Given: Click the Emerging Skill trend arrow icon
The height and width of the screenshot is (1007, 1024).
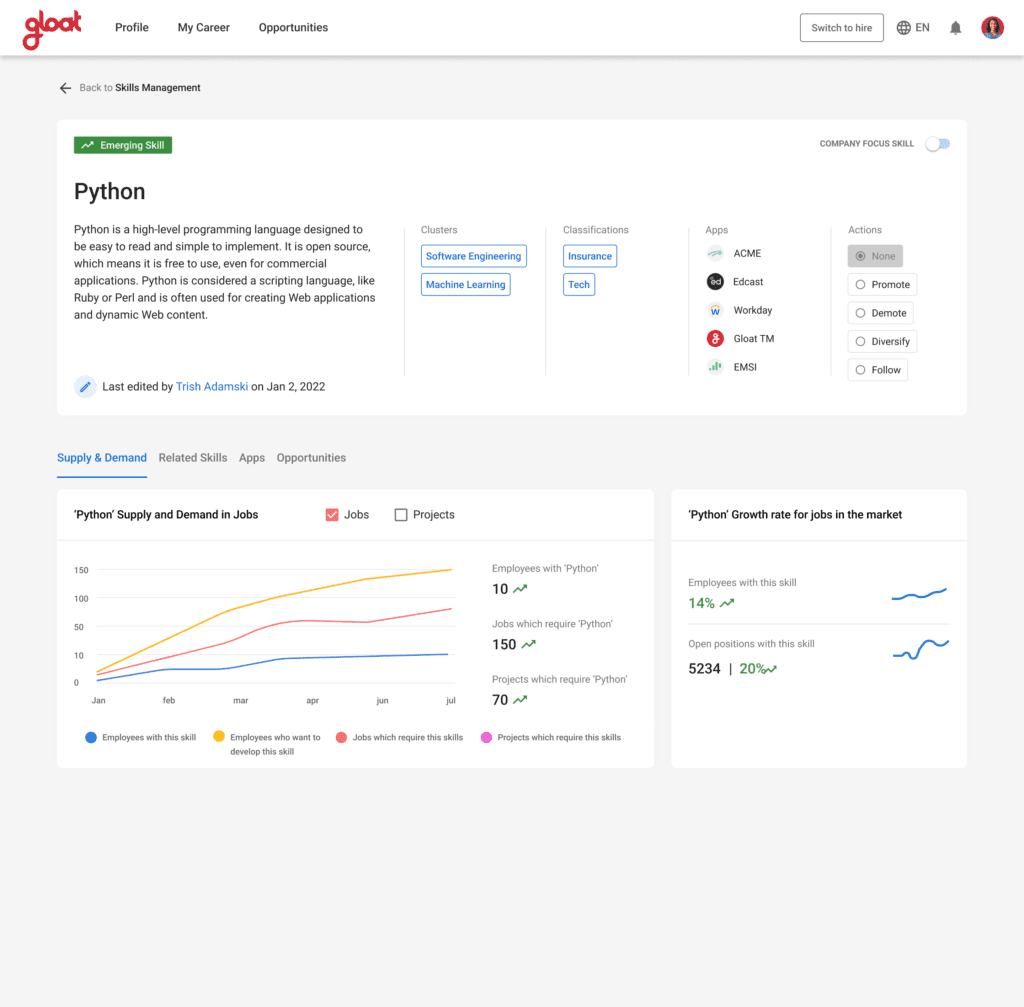Looking at the screenshot, I should point(88,145).
